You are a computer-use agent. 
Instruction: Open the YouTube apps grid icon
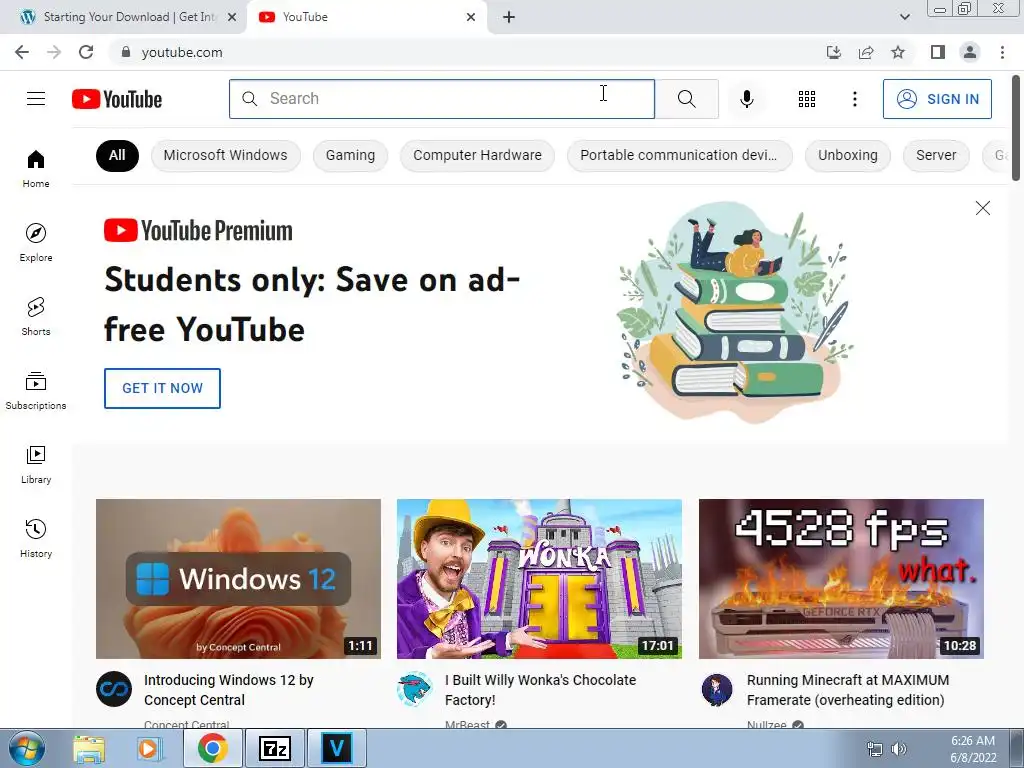tap(807, 99)
